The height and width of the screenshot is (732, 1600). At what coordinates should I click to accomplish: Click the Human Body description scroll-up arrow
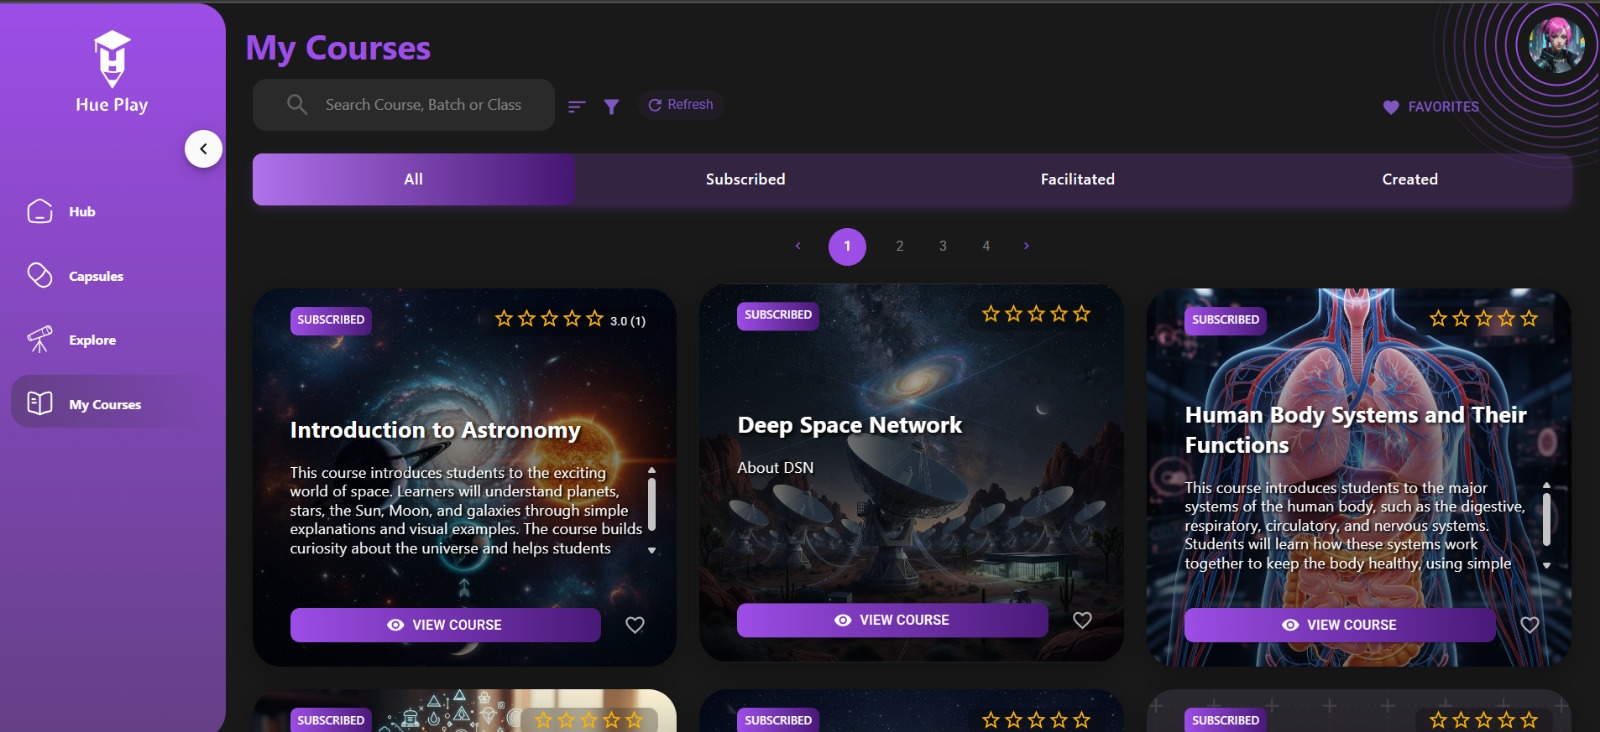pyautogui.click(x=1547, y=485)
